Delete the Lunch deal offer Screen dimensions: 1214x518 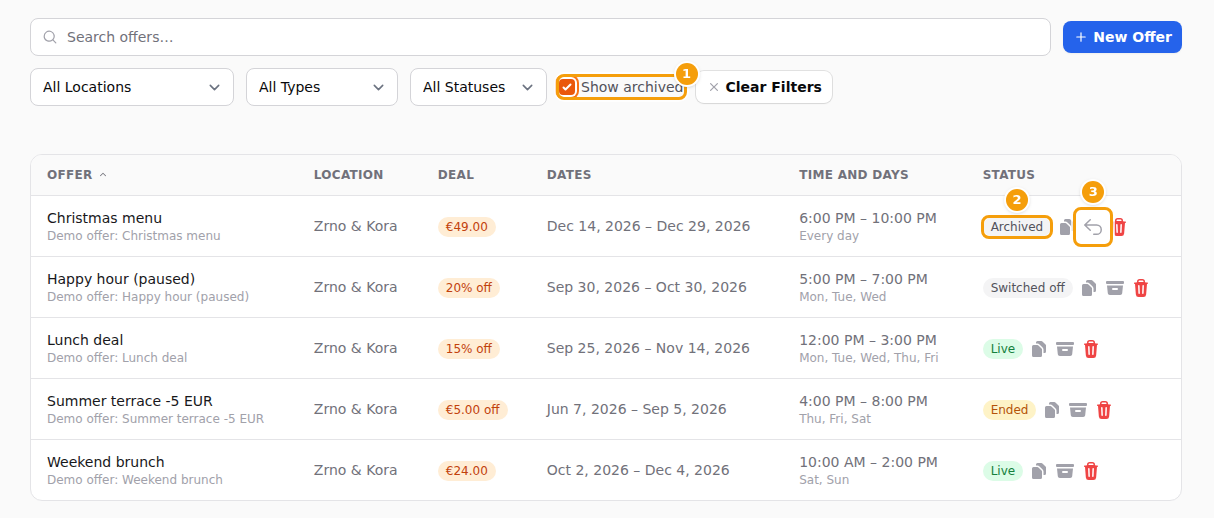(1091, 349)
